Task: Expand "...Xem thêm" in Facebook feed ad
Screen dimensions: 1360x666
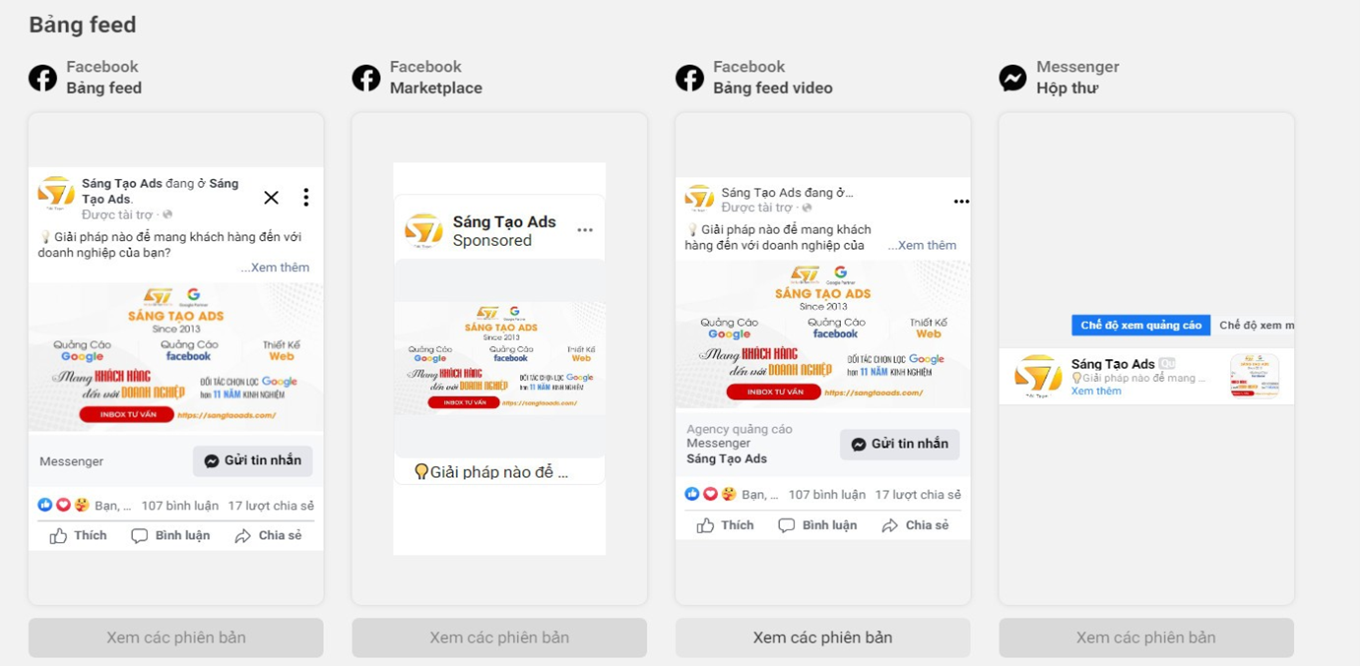Action: pos(276,268)
